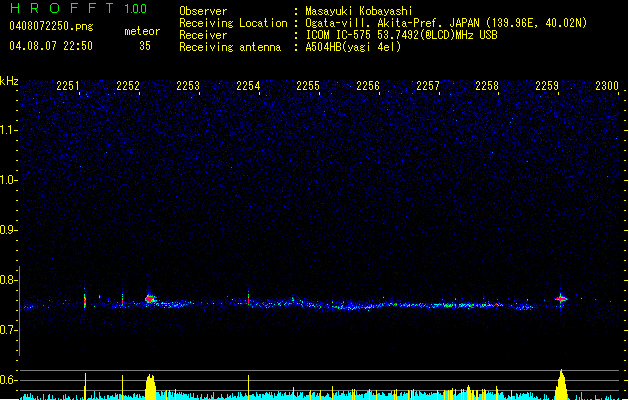Click the 2251 time axis label
This screenshot has width=629, height=400.
[x=68, y=86]
